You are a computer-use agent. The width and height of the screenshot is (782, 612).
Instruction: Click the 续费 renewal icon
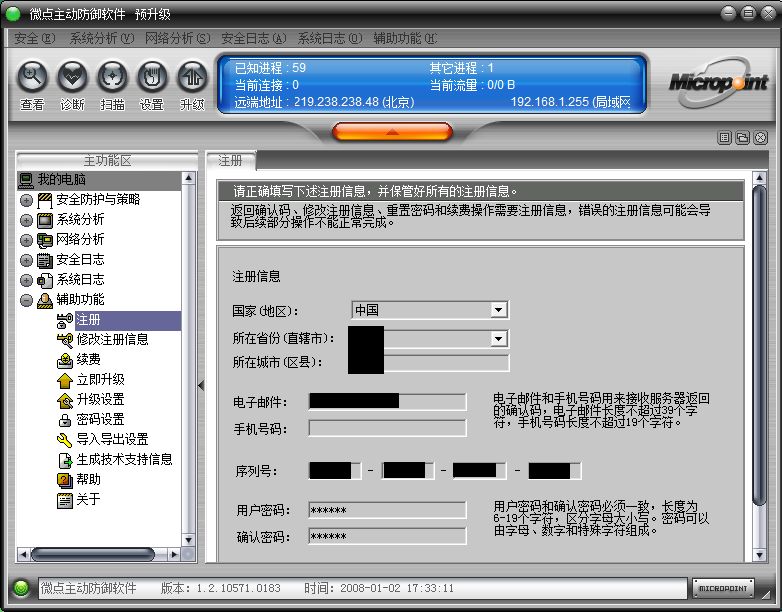coord(65,360)
